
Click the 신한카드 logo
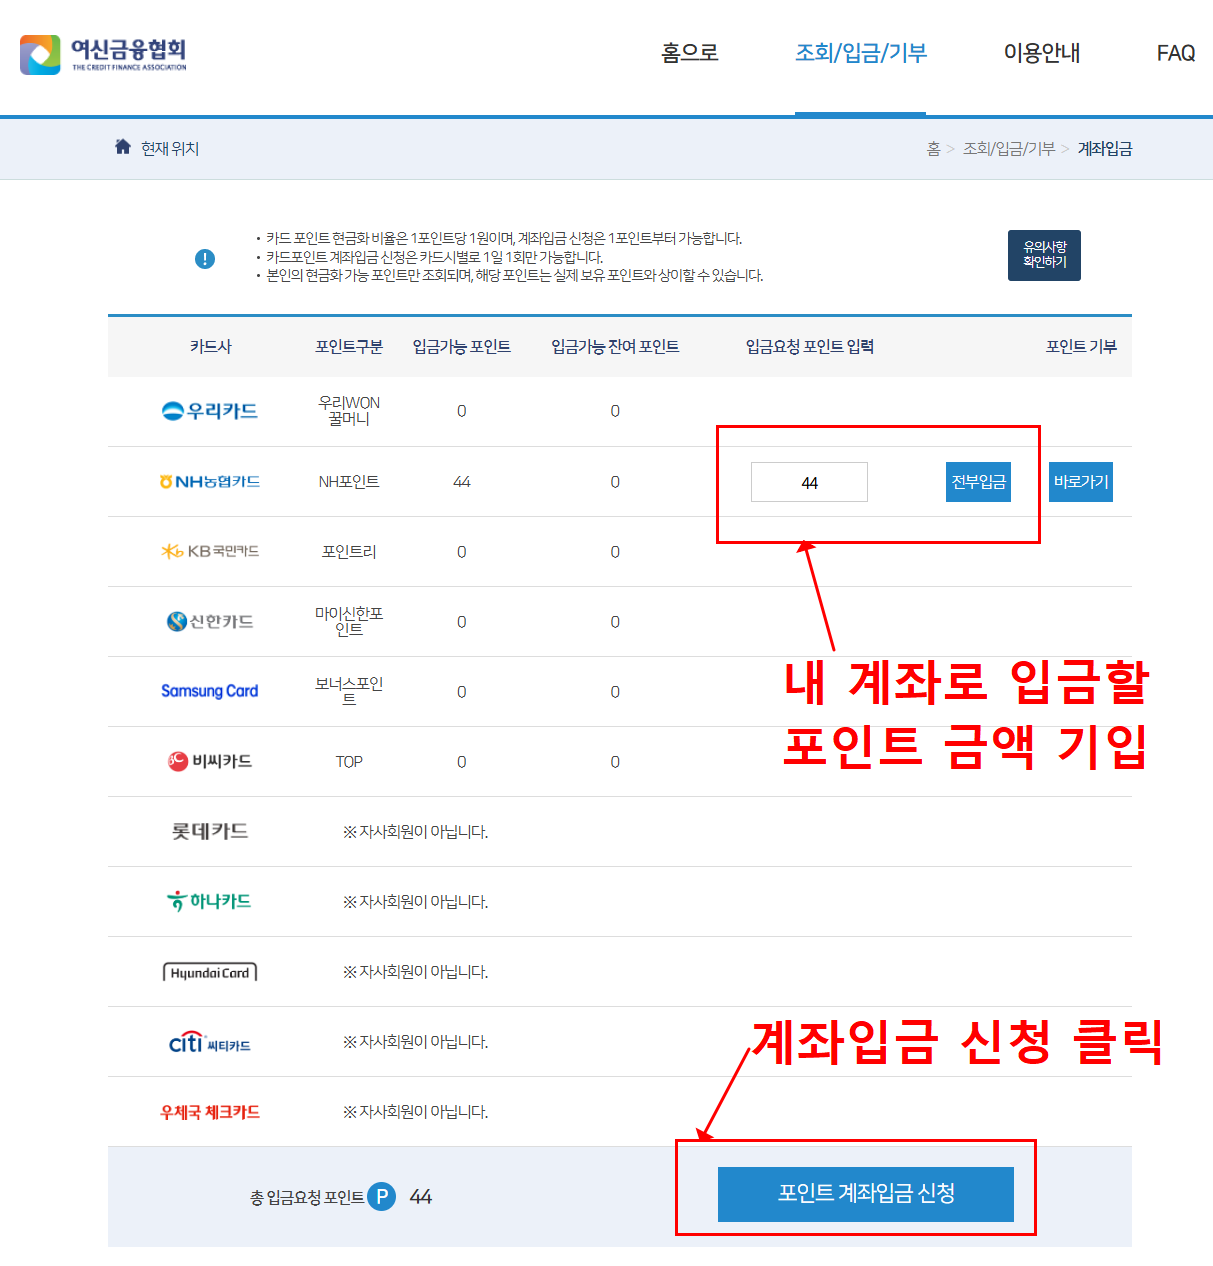210,621
